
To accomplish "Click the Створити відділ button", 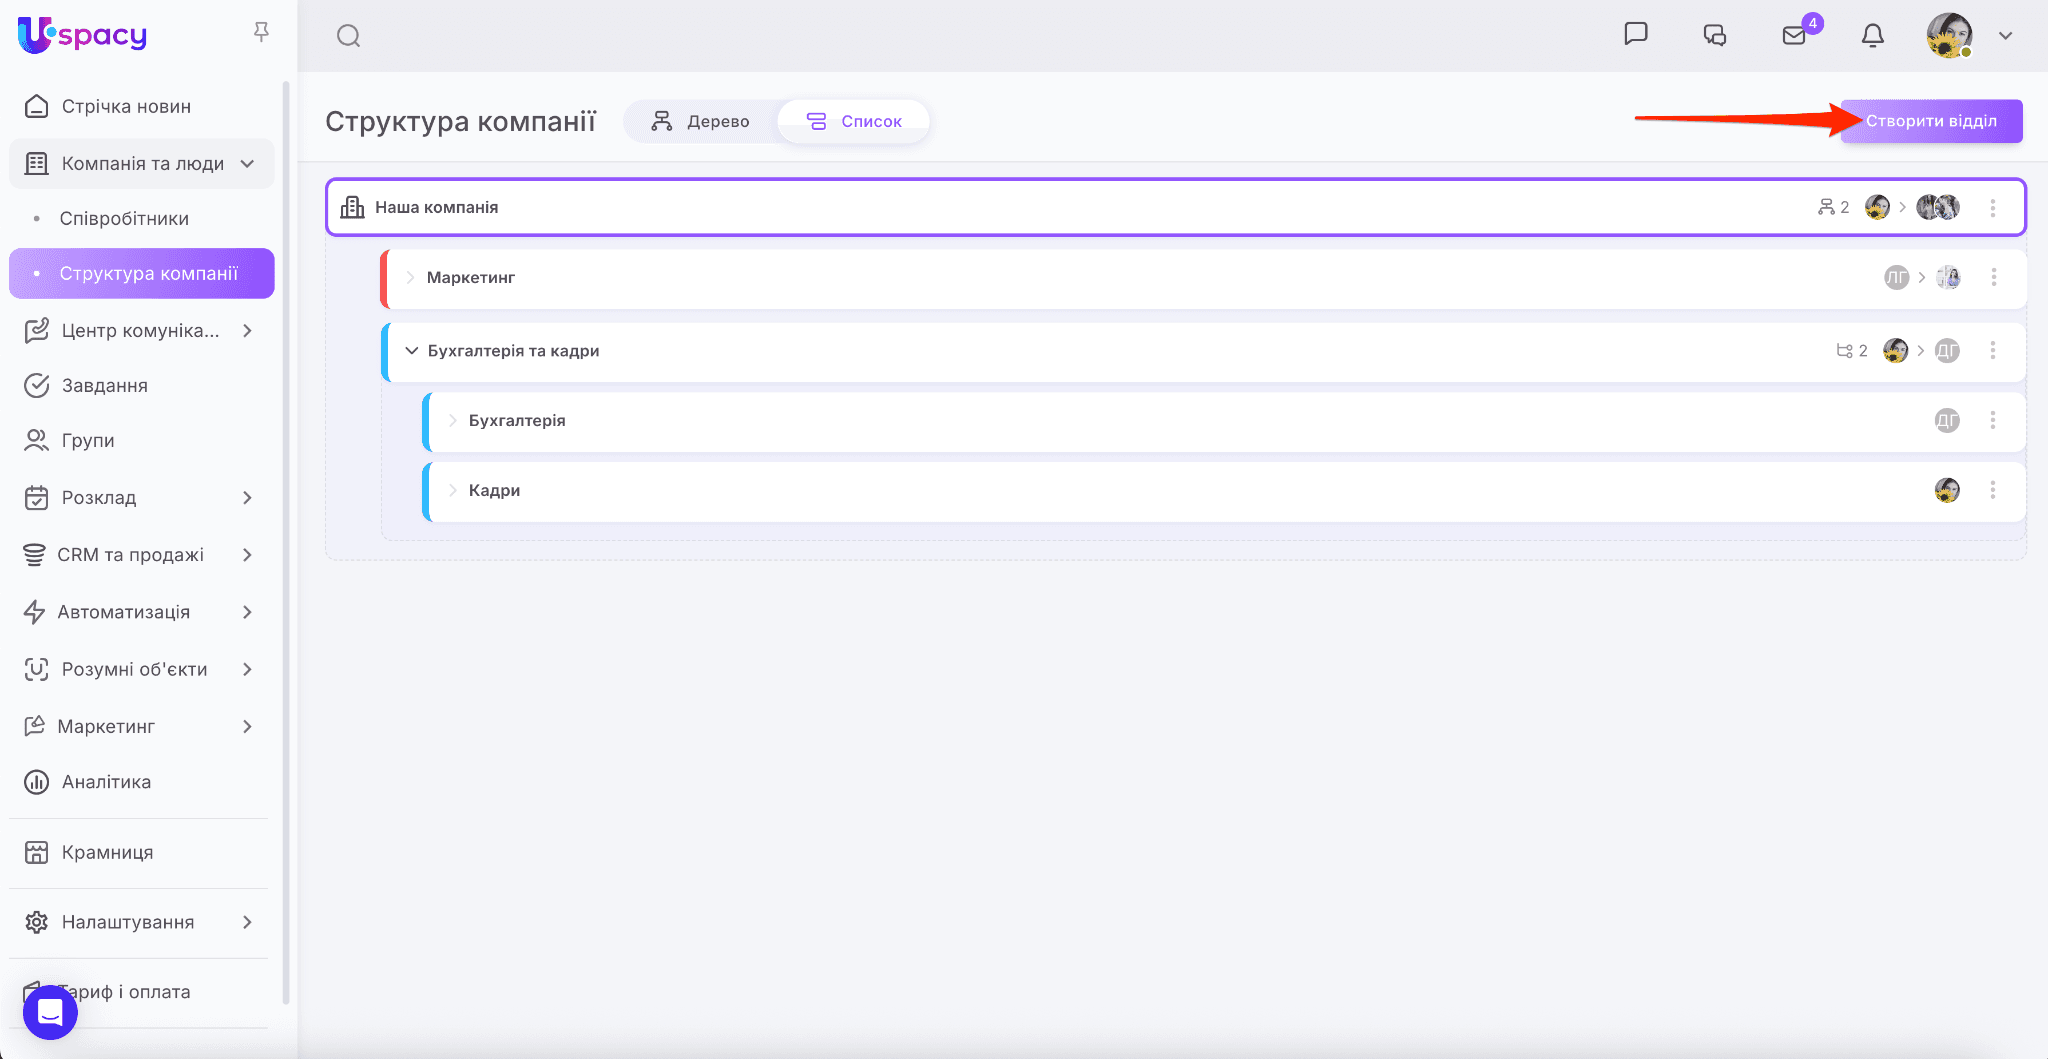I will (x=1931, y=121).
